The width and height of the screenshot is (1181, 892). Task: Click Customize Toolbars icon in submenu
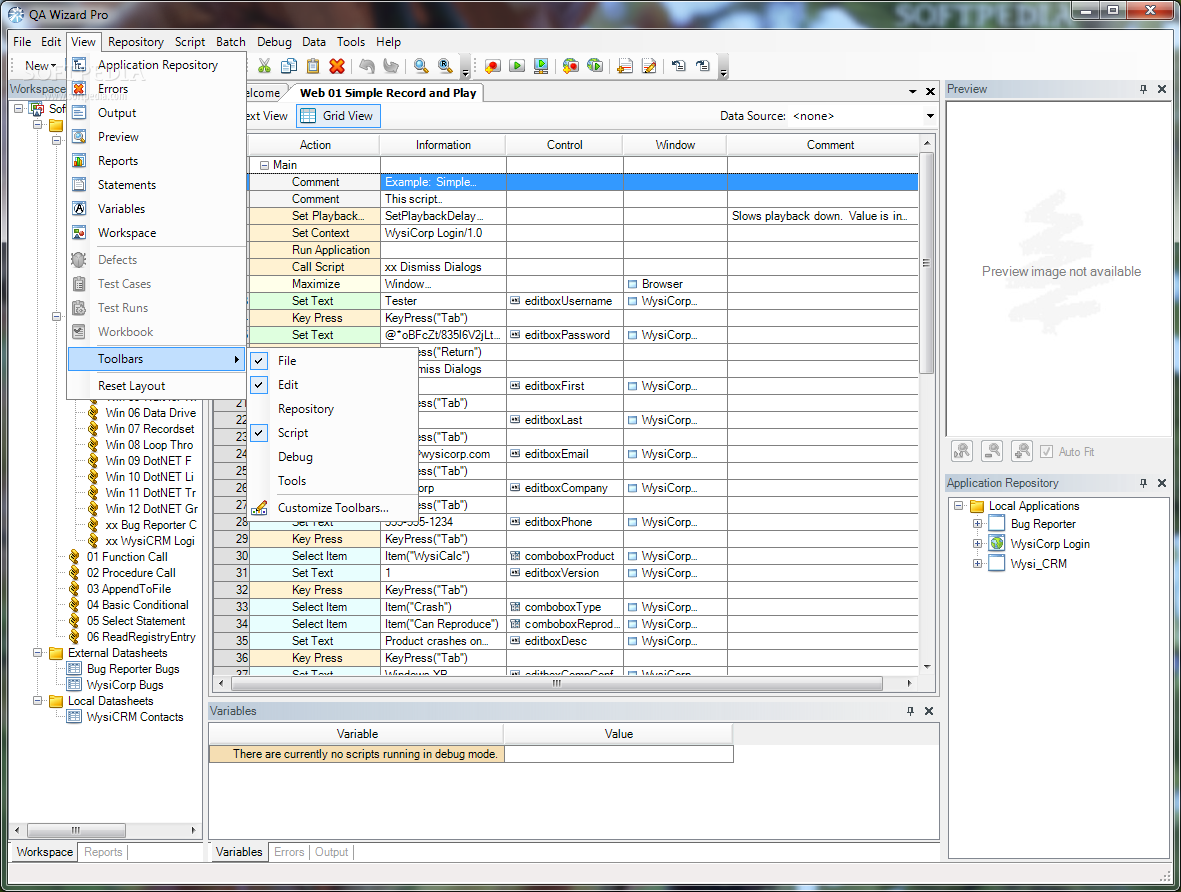pos(259,508)
